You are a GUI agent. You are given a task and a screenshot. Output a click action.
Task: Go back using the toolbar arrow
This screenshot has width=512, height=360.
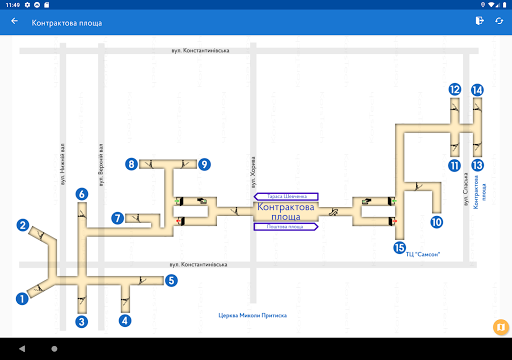(14, 21)
